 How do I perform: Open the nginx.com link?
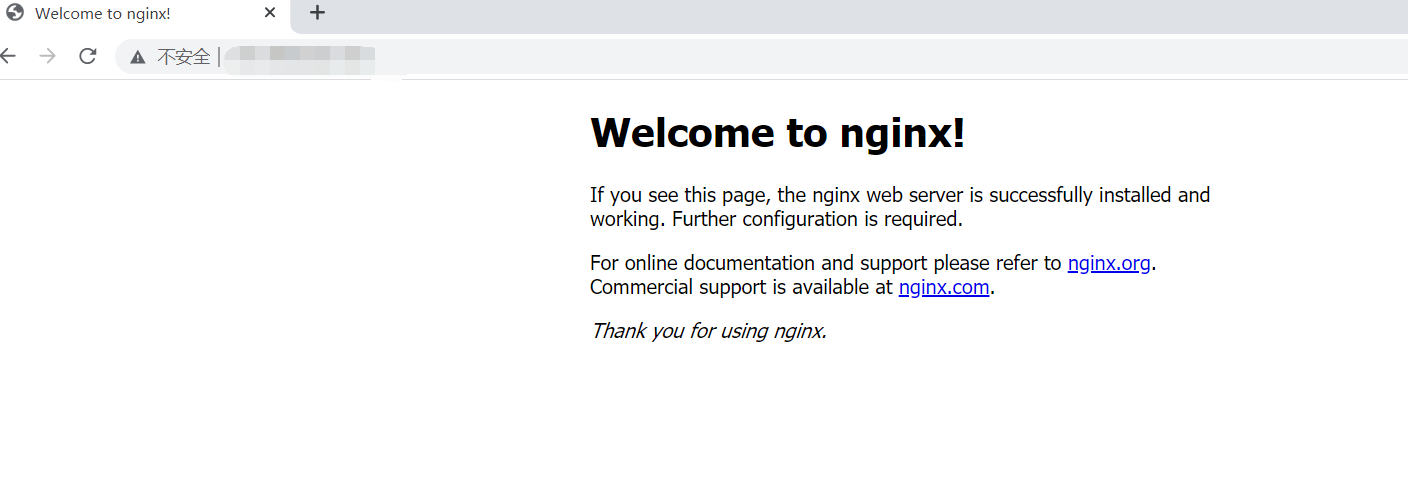944,287
